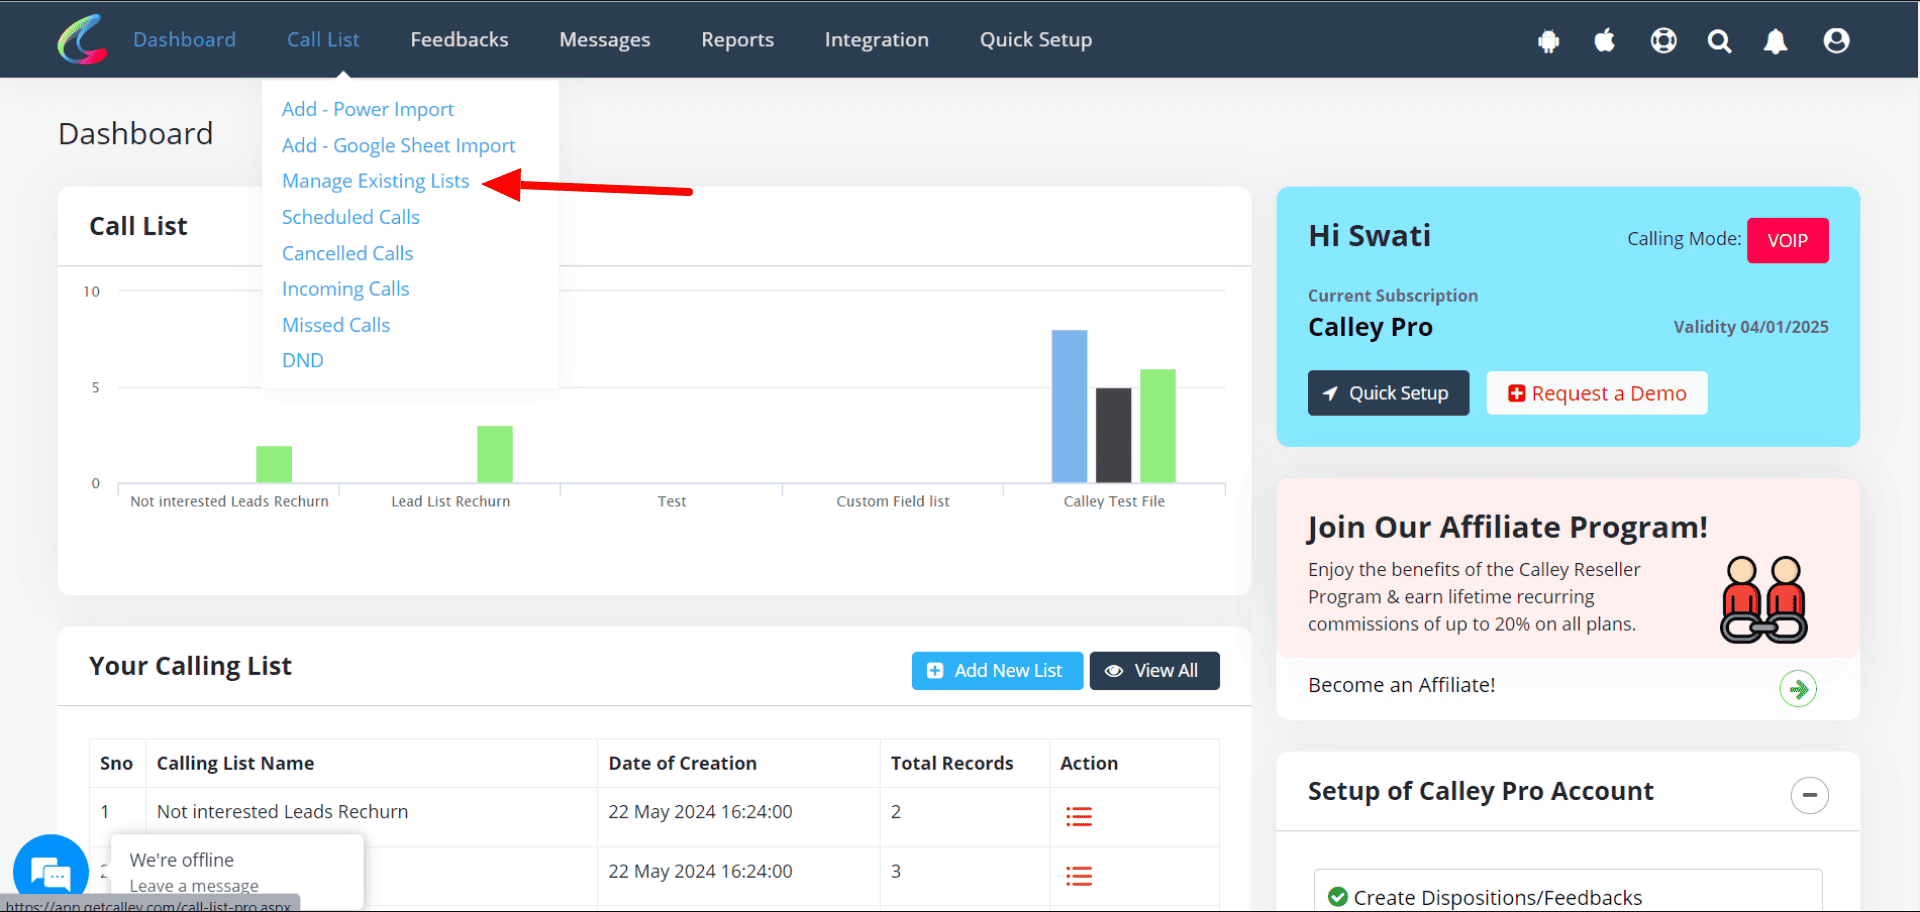
Task: Click the Create Dispositions/Feedbacks checkmark
Action: (x=1338, y=897)
